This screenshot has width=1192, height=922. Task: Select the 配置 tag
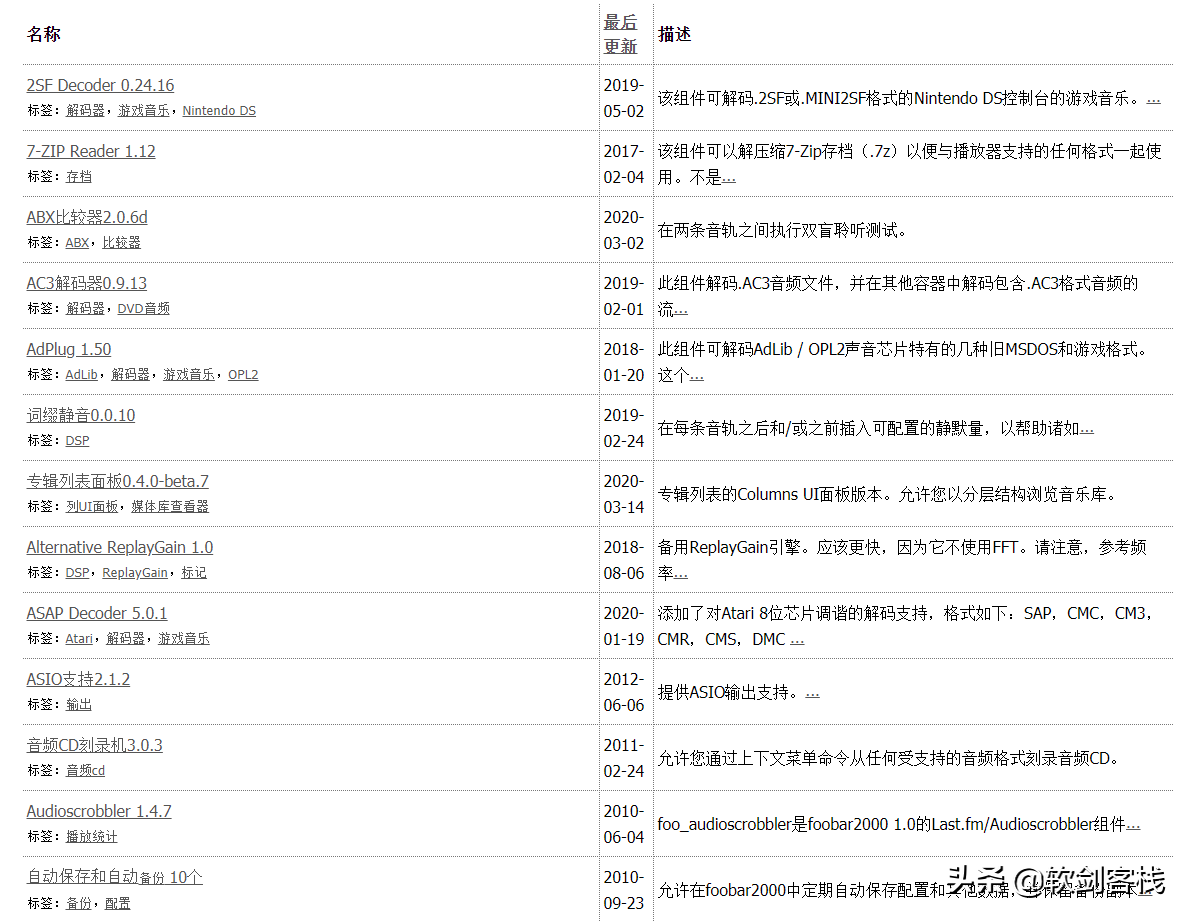coord(118,904)
